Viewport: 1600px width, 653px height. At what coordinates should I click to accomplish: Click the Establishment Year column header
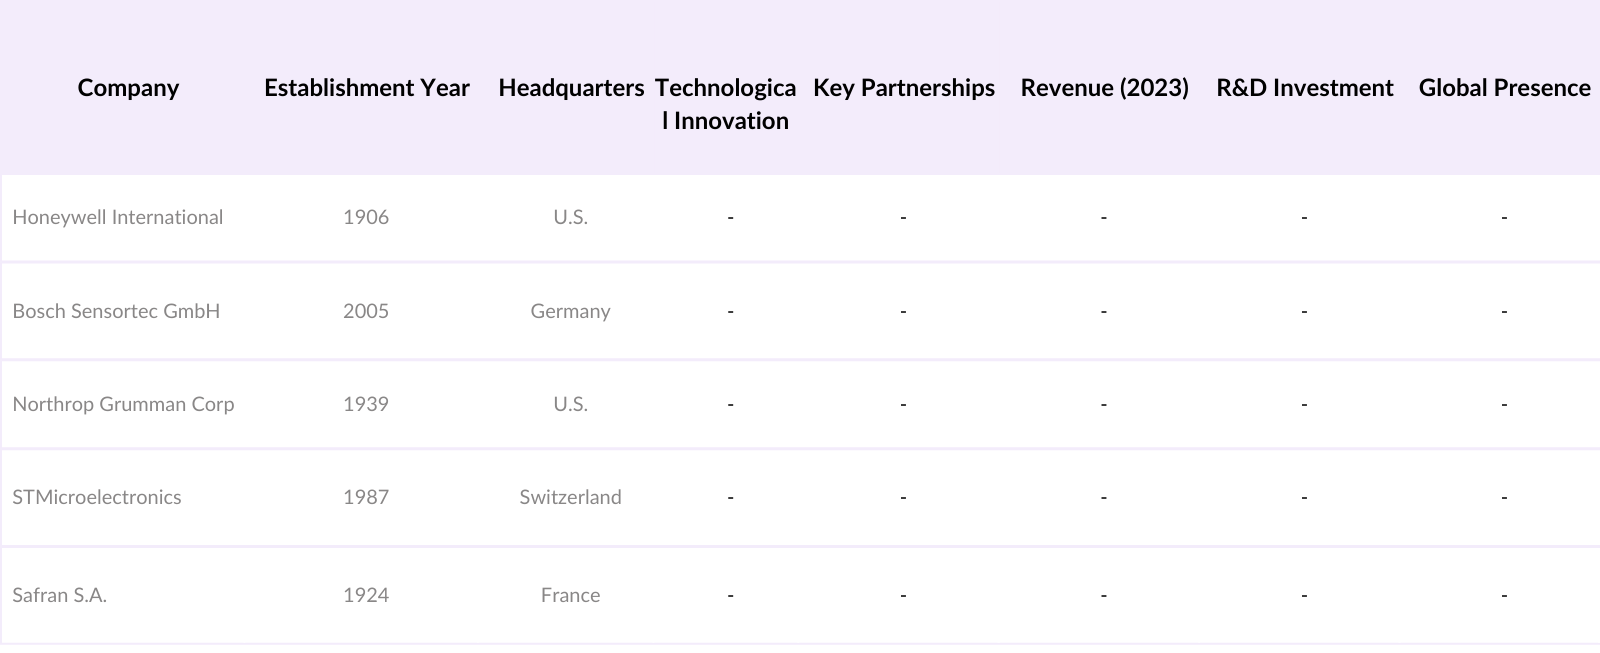coord(366,88)
